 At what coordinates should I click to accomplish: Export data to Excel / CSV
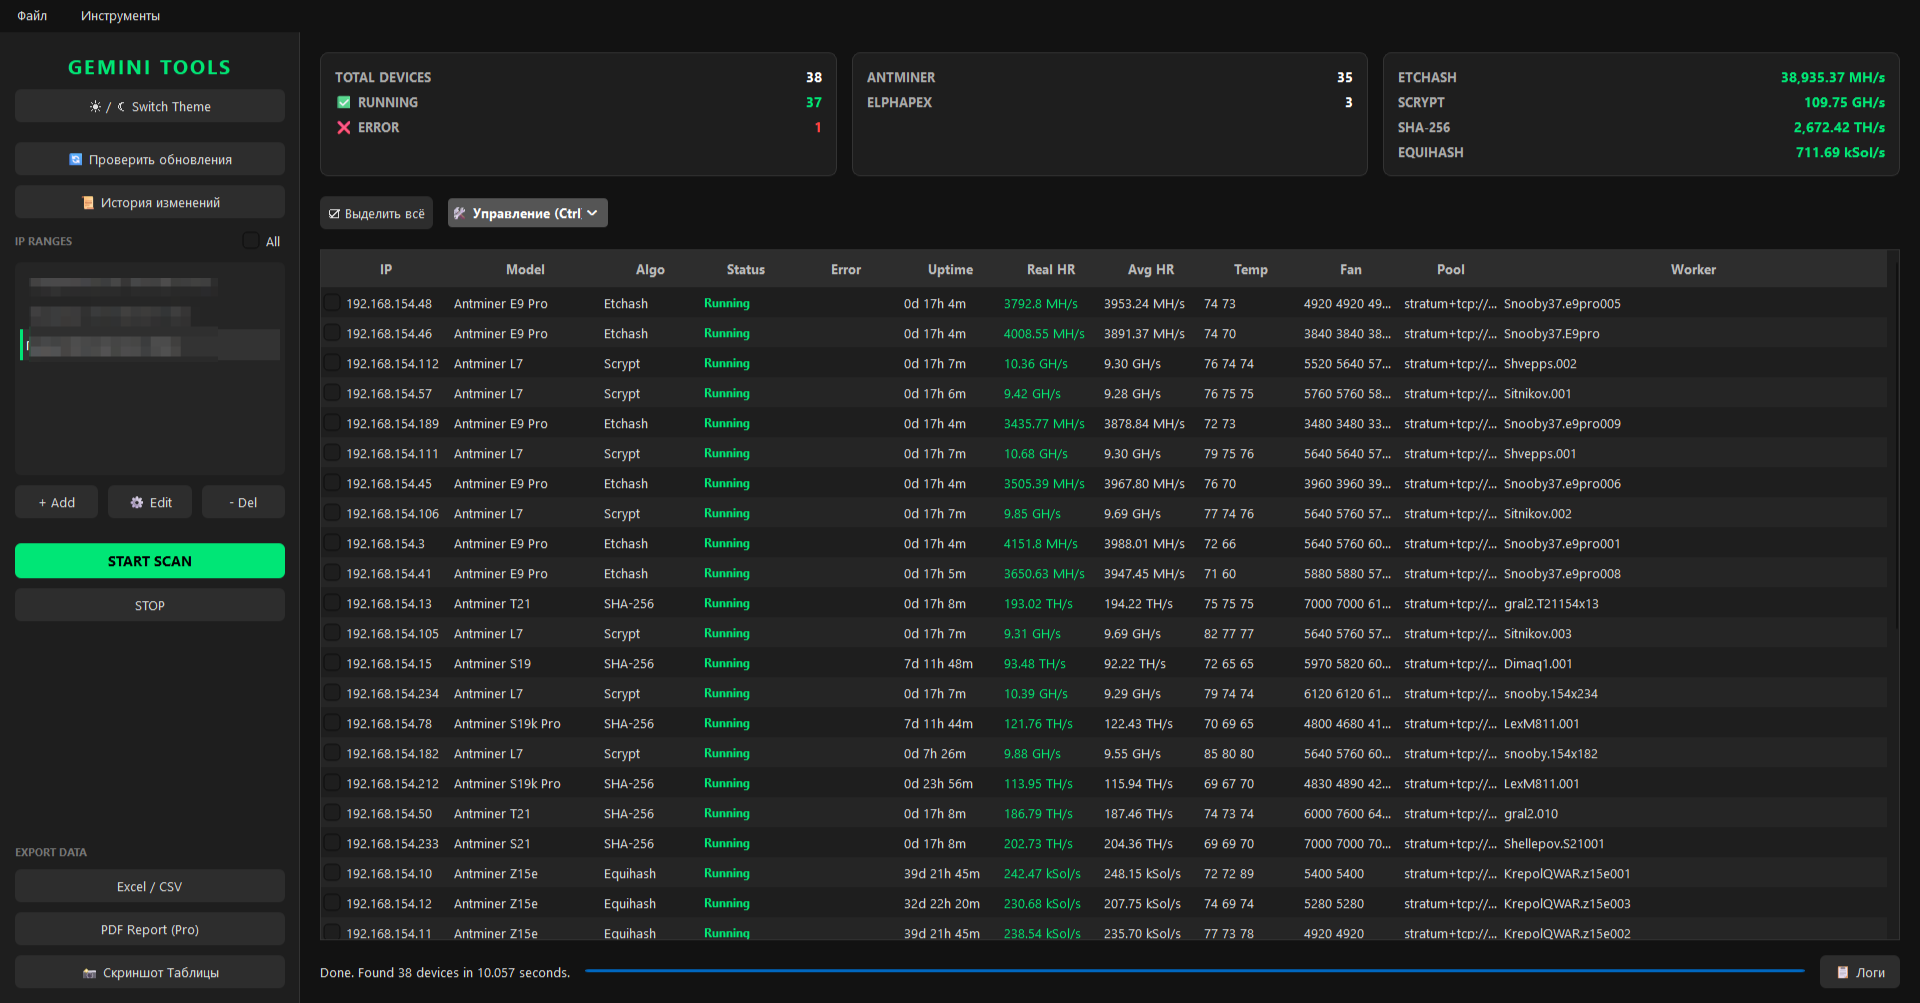coord(150,887)
